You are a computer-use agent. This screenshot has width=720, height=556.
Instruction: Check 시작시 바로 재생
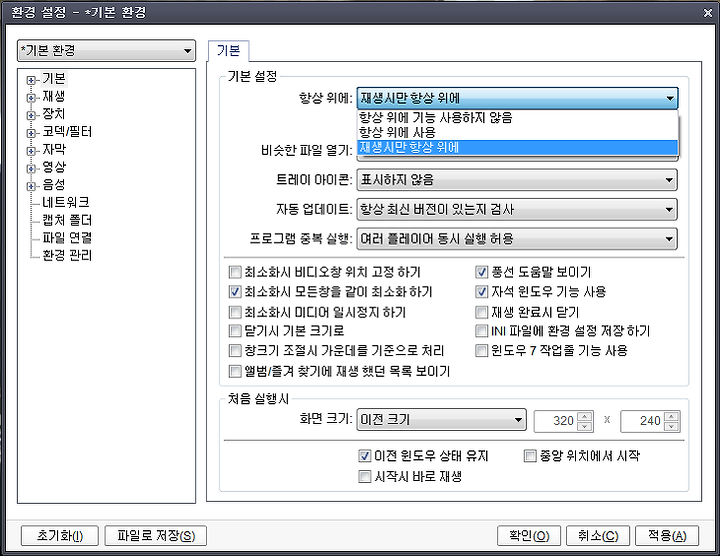365,477
